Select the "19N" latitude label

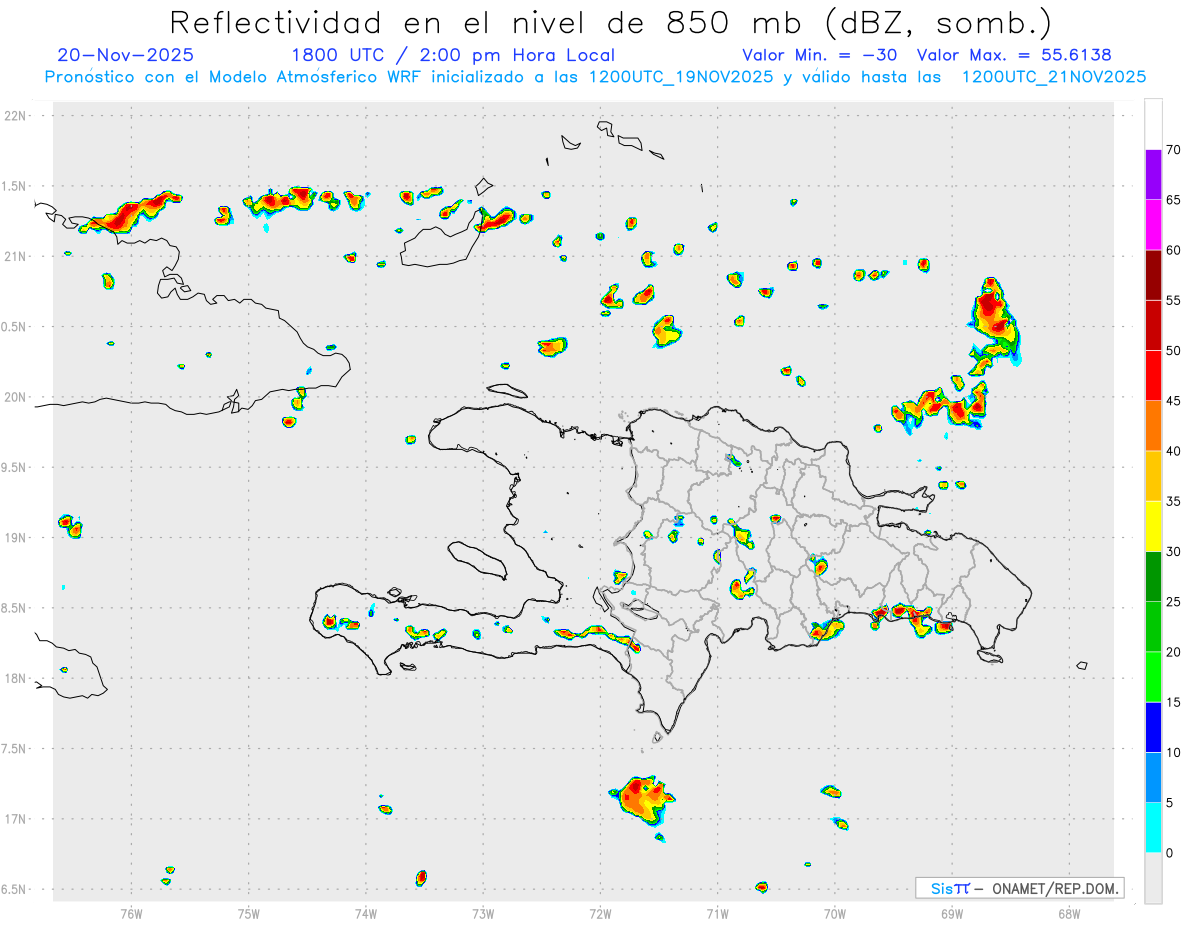point(17,537)
